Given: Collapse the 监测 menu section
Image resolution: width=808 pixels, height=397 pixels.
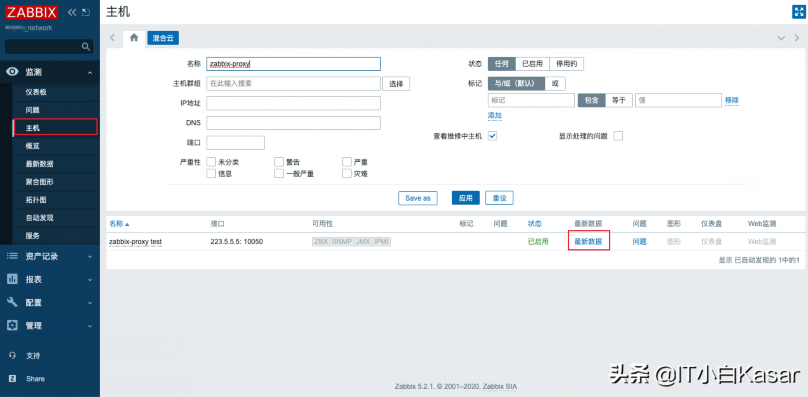Looking at the screenshot, I should click(90, 73).
